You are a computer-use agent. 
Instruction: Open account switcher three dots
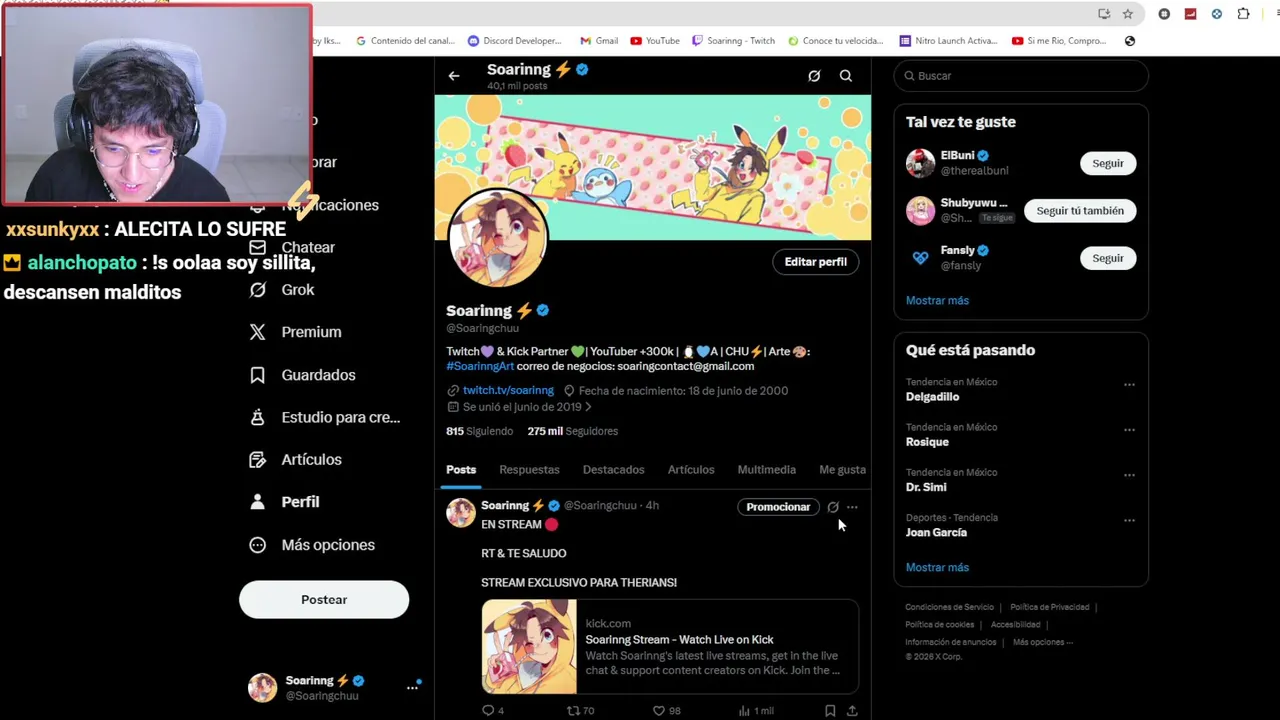(x=412, y=688)
